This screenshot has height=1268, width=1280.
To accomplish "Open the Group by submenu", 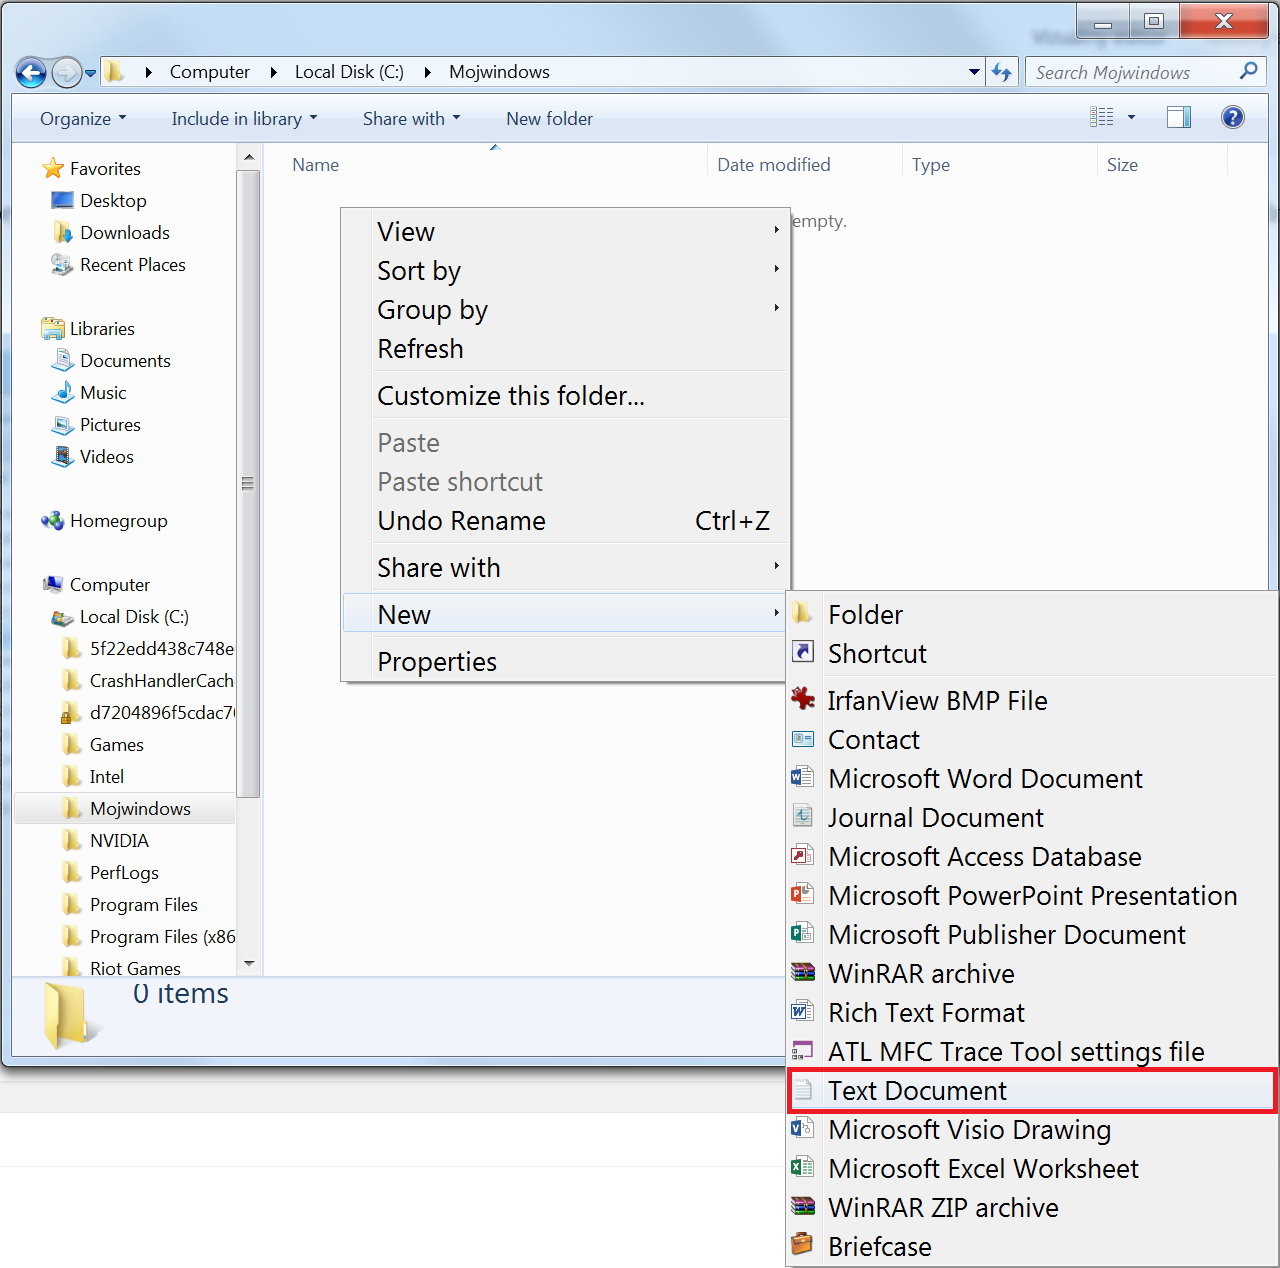I will (566, 309).
